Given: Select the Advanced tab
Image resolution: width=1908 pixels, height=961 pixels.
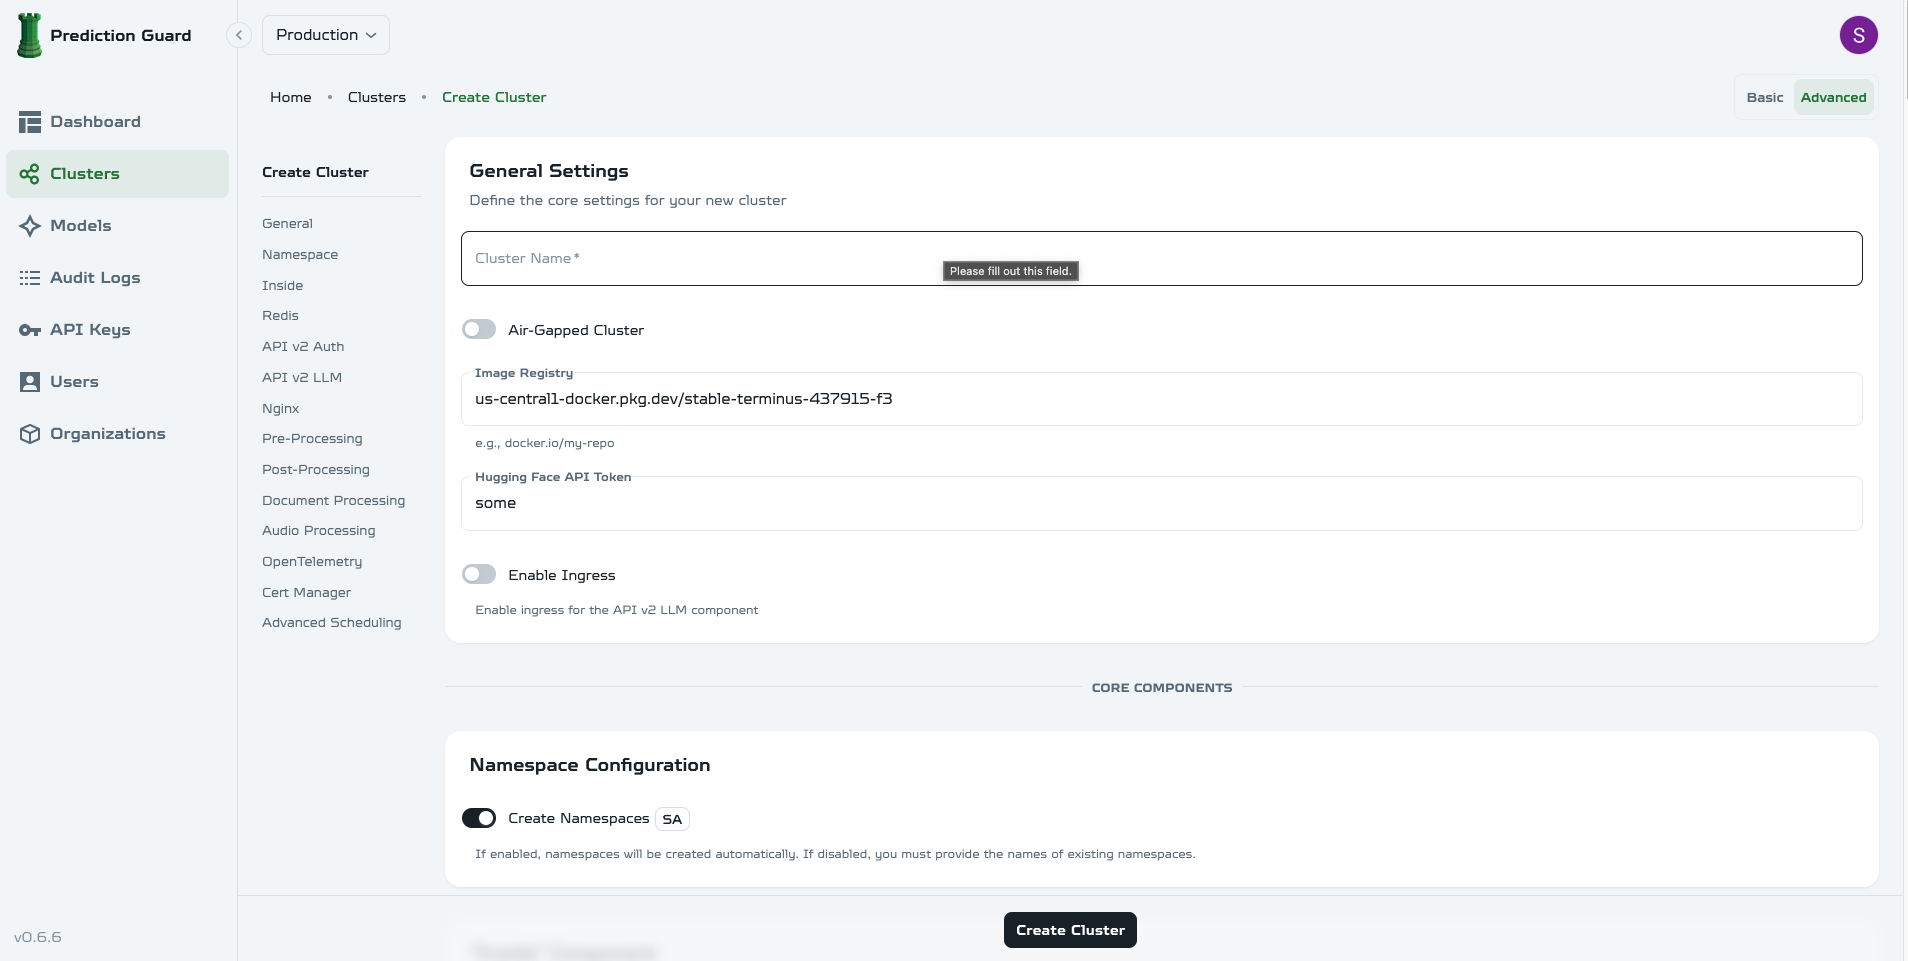Looking at the screenshot, I should (1833, 97).
